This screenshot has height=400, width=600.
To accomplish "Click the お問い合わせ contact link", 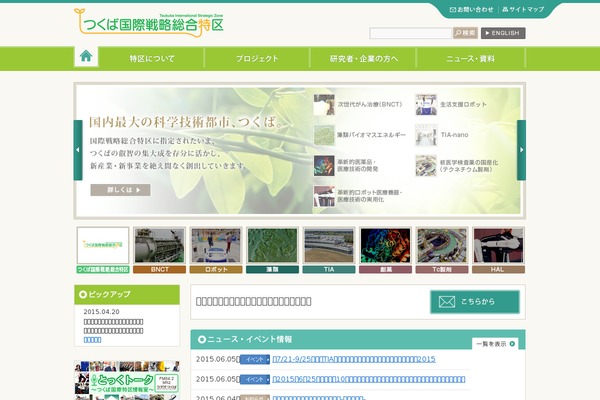I will click(471, 10).
